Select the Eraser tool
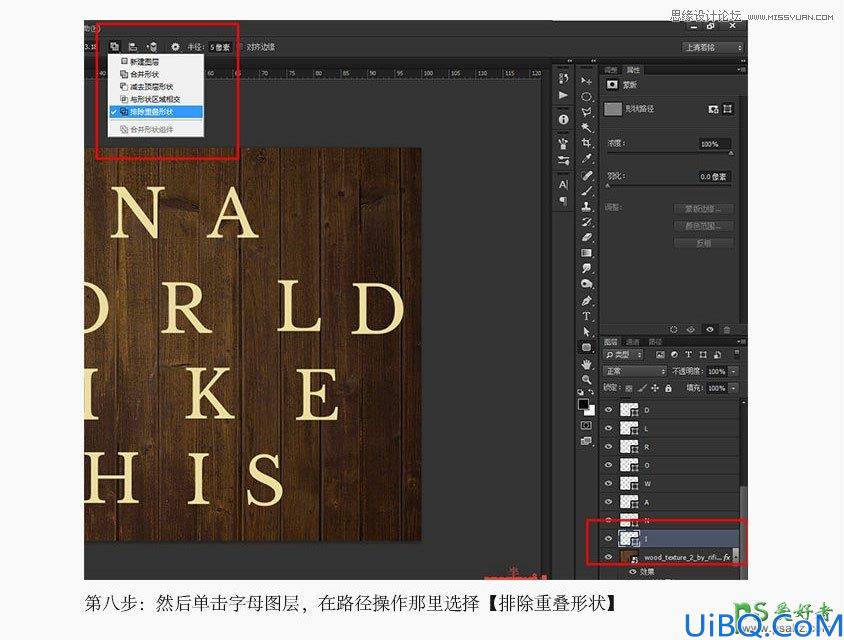The height and width of the screenshot is (640, 844). 586,237
